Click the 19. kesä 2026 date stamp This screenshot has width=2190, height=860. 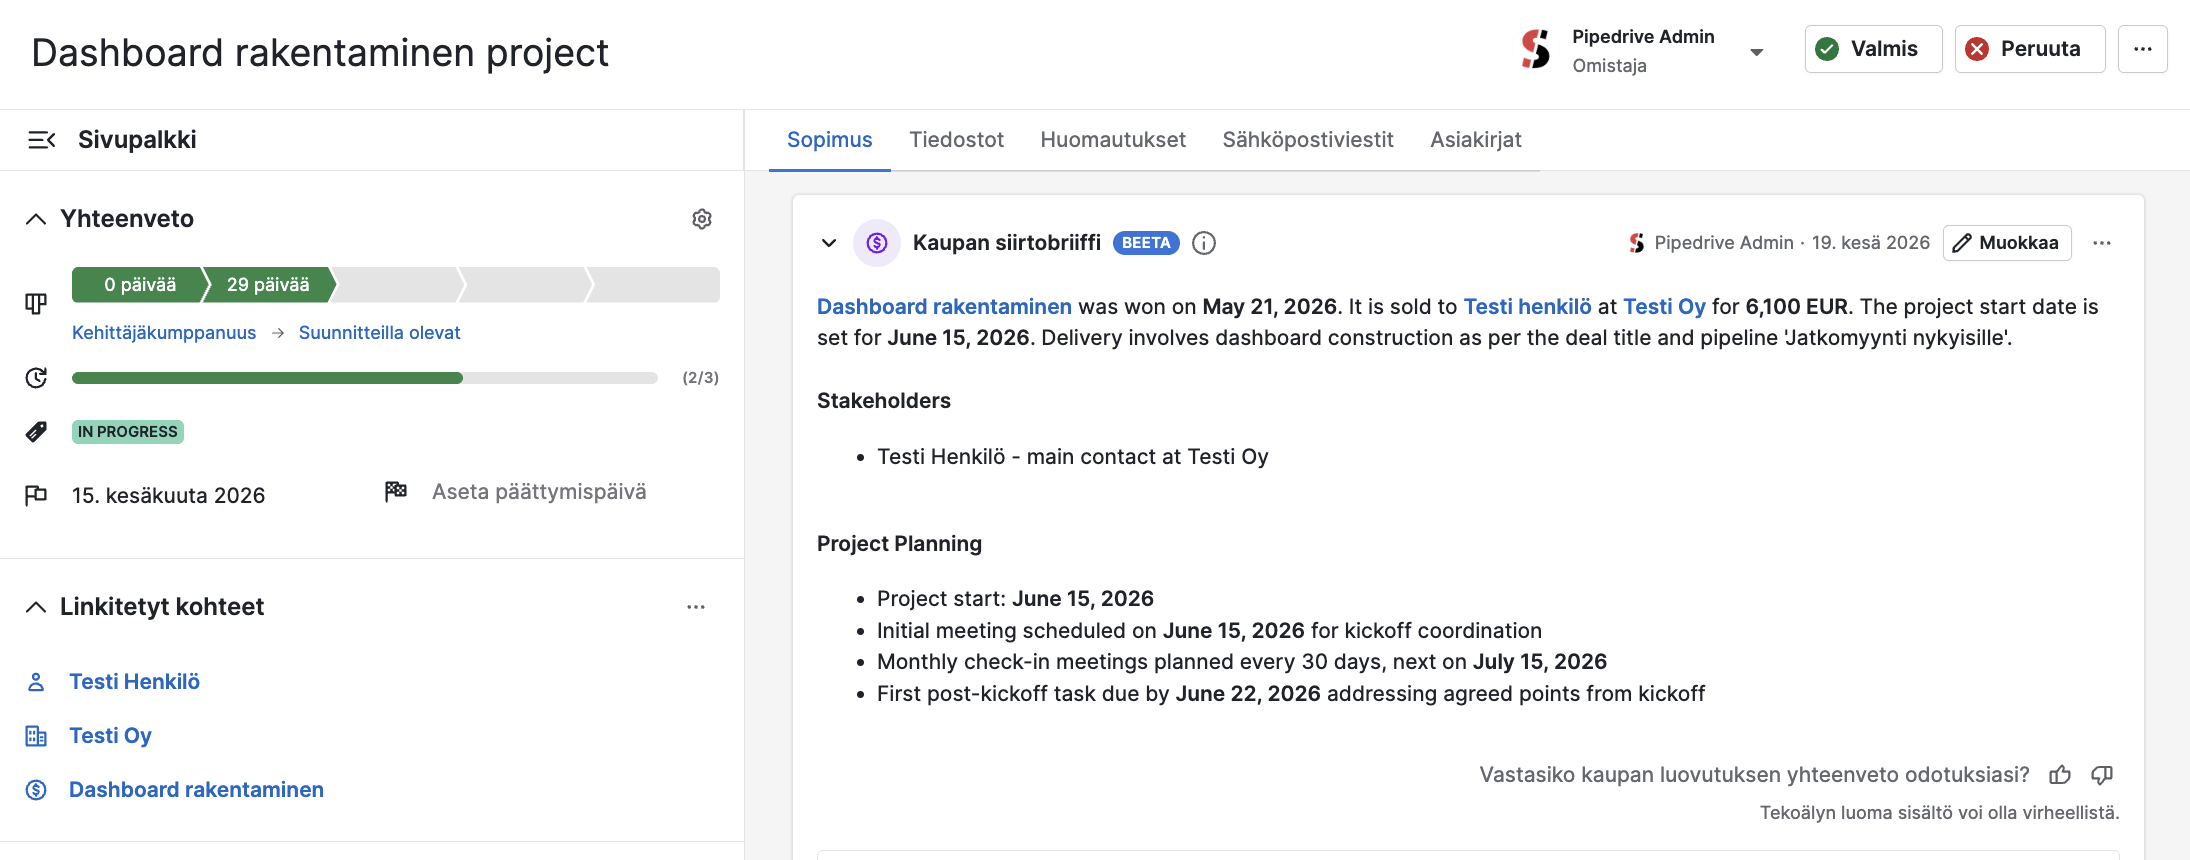coord(1871,243)
